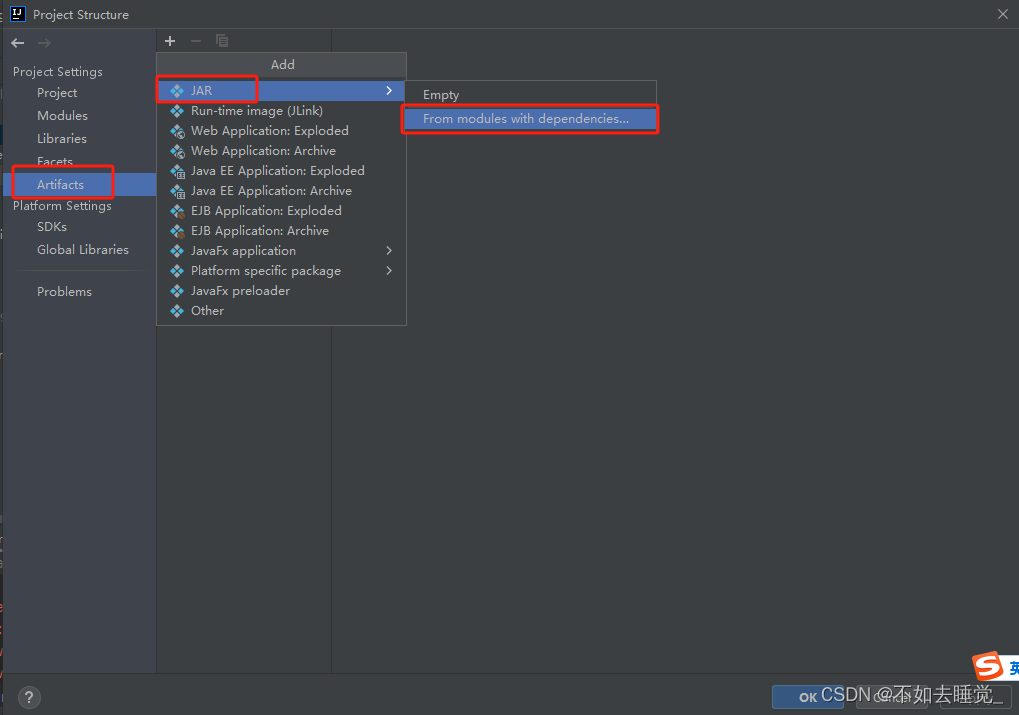Click the Platform specific package icon
This screenshot has width=1019, height=715.
177,271
